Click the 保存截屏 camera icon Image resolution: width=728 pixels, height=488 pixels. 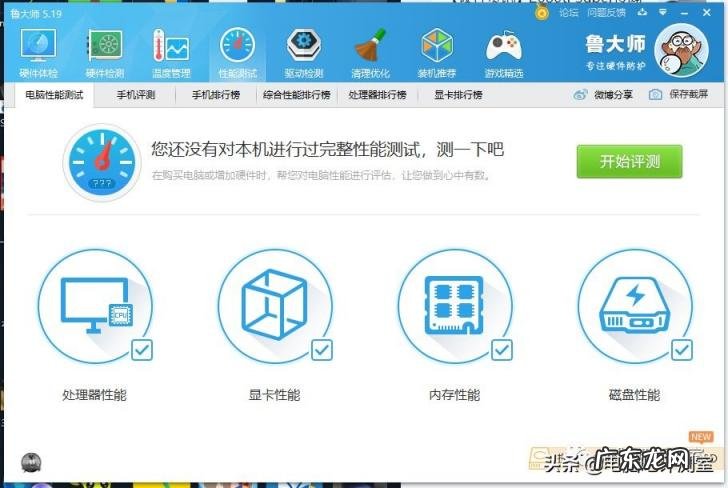click(x=655, y=95)
